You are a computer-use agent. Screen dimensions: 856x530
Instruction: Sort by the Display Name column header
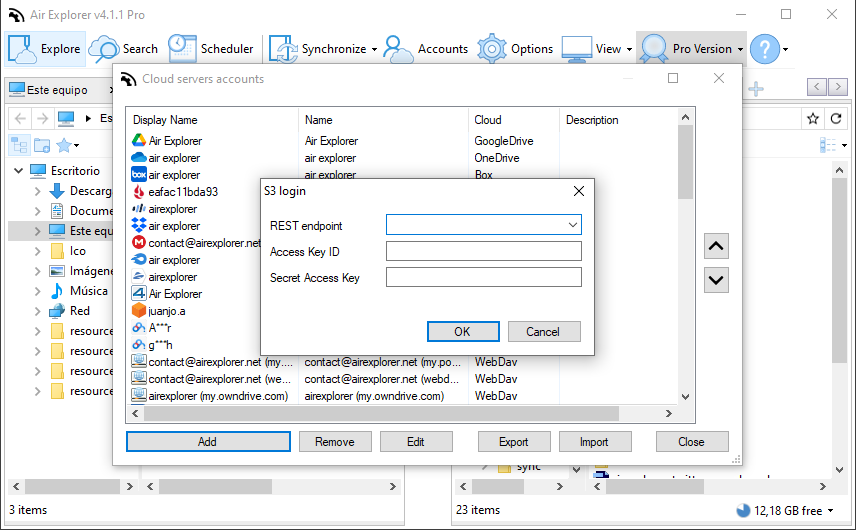coord(165,120)
